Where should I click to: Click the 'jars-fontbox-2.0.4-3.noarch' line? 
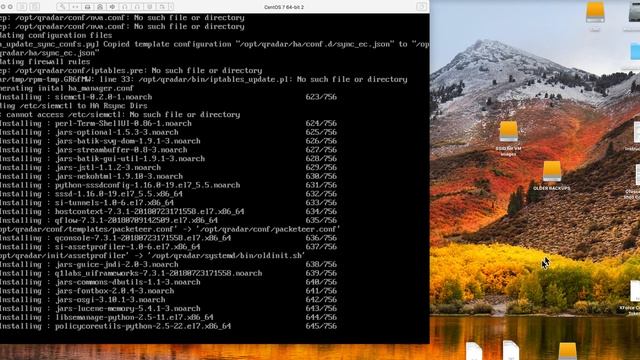point(168,291)
